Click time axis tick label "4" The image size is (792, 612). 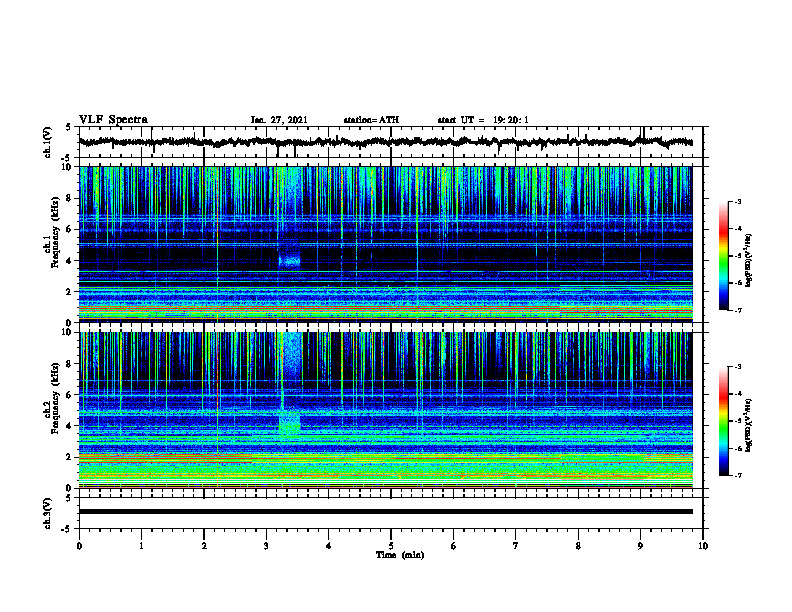coord(329,546)
